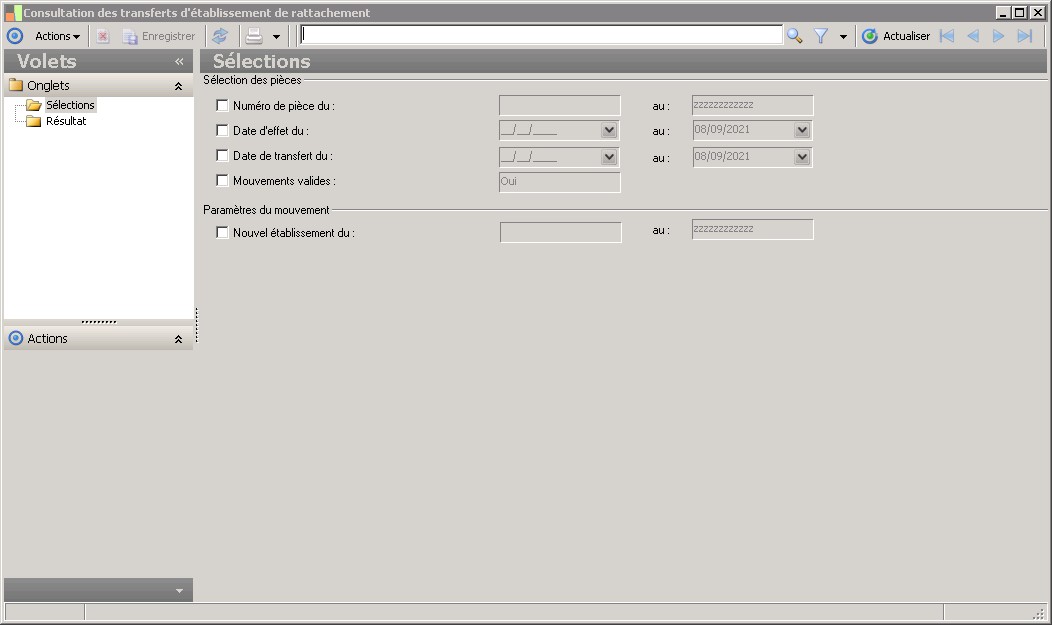The height and width of the screenshot is (625, 1052).
Task: Click the refresh arrows toolbar icon
Action: [x=220, y=36]
